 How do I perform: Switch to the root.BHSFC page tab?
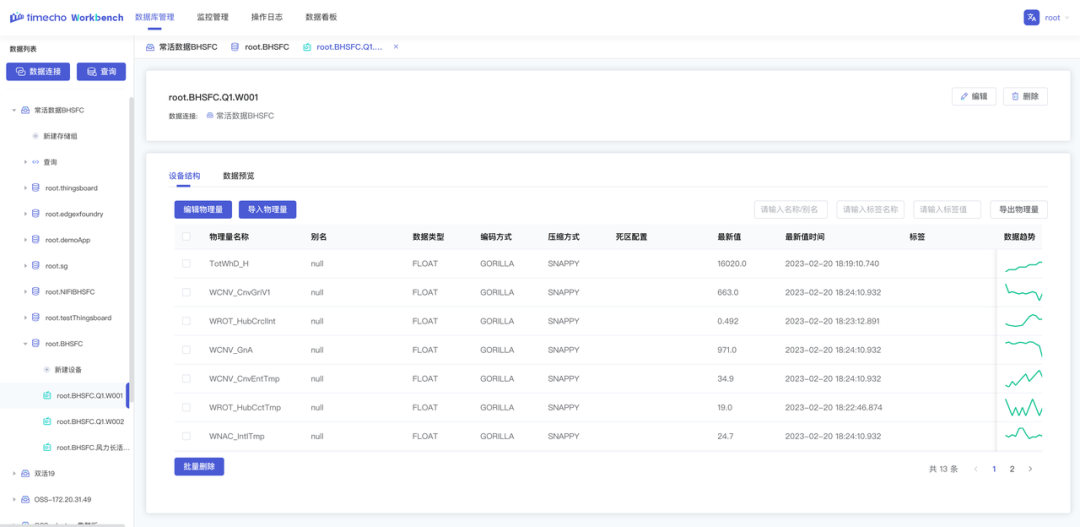coord(260,47)
